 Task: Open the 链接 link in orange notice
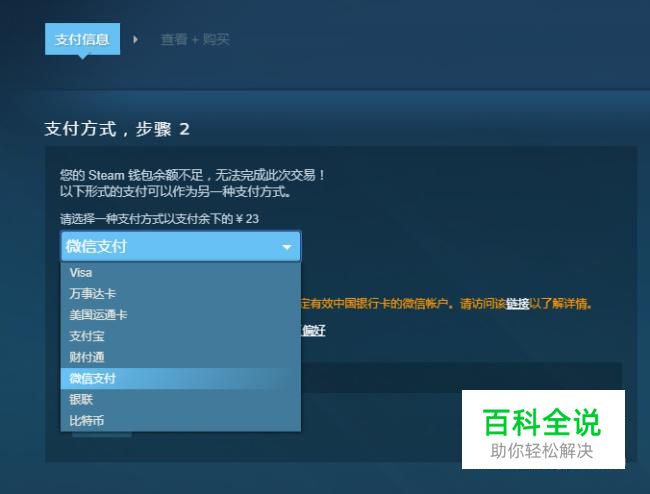point(517,304)
